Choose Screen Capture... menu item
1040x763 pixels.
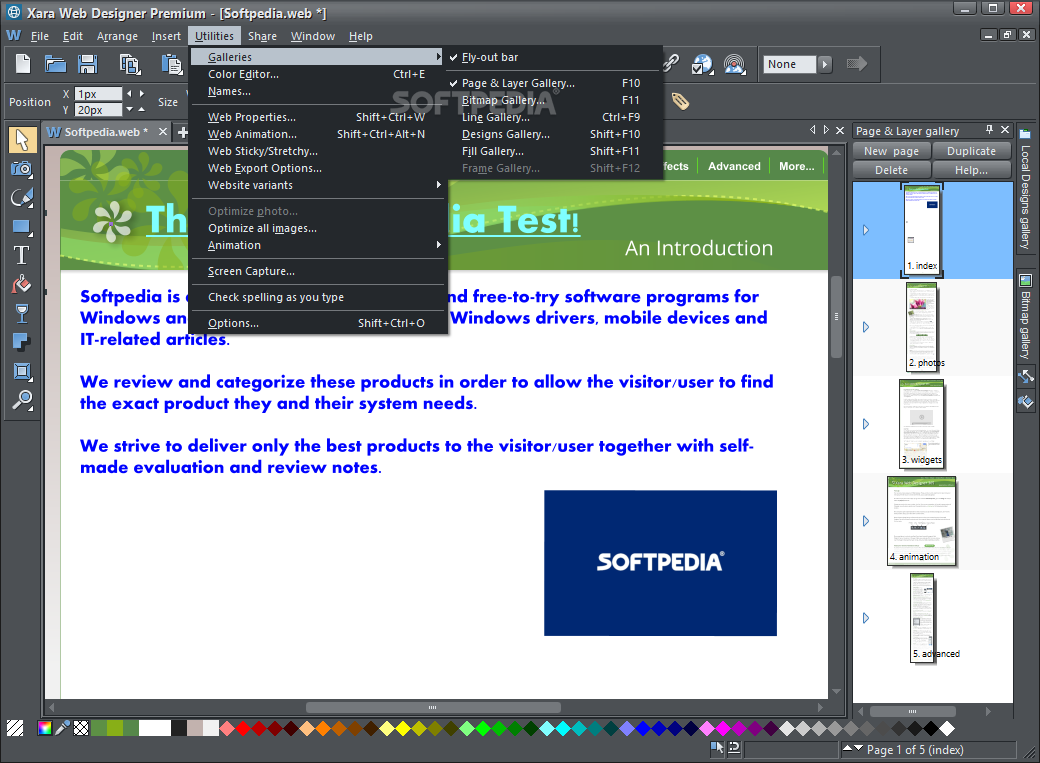[x=318, y=271]
